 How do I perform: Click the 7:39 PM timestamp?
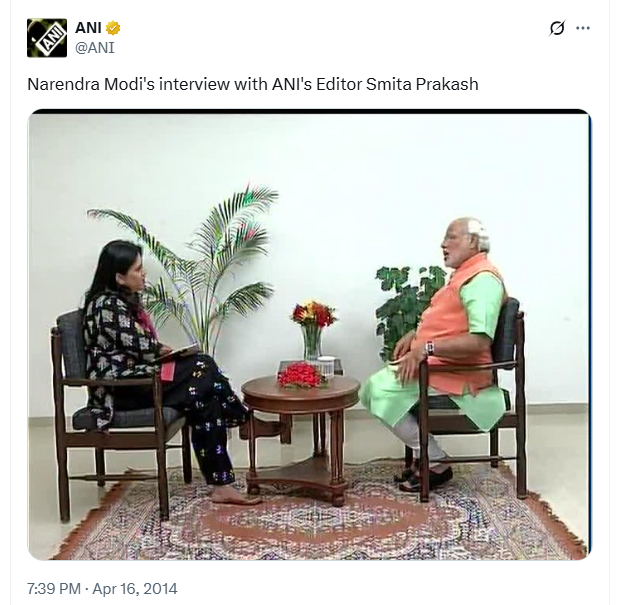pos(54,588)
